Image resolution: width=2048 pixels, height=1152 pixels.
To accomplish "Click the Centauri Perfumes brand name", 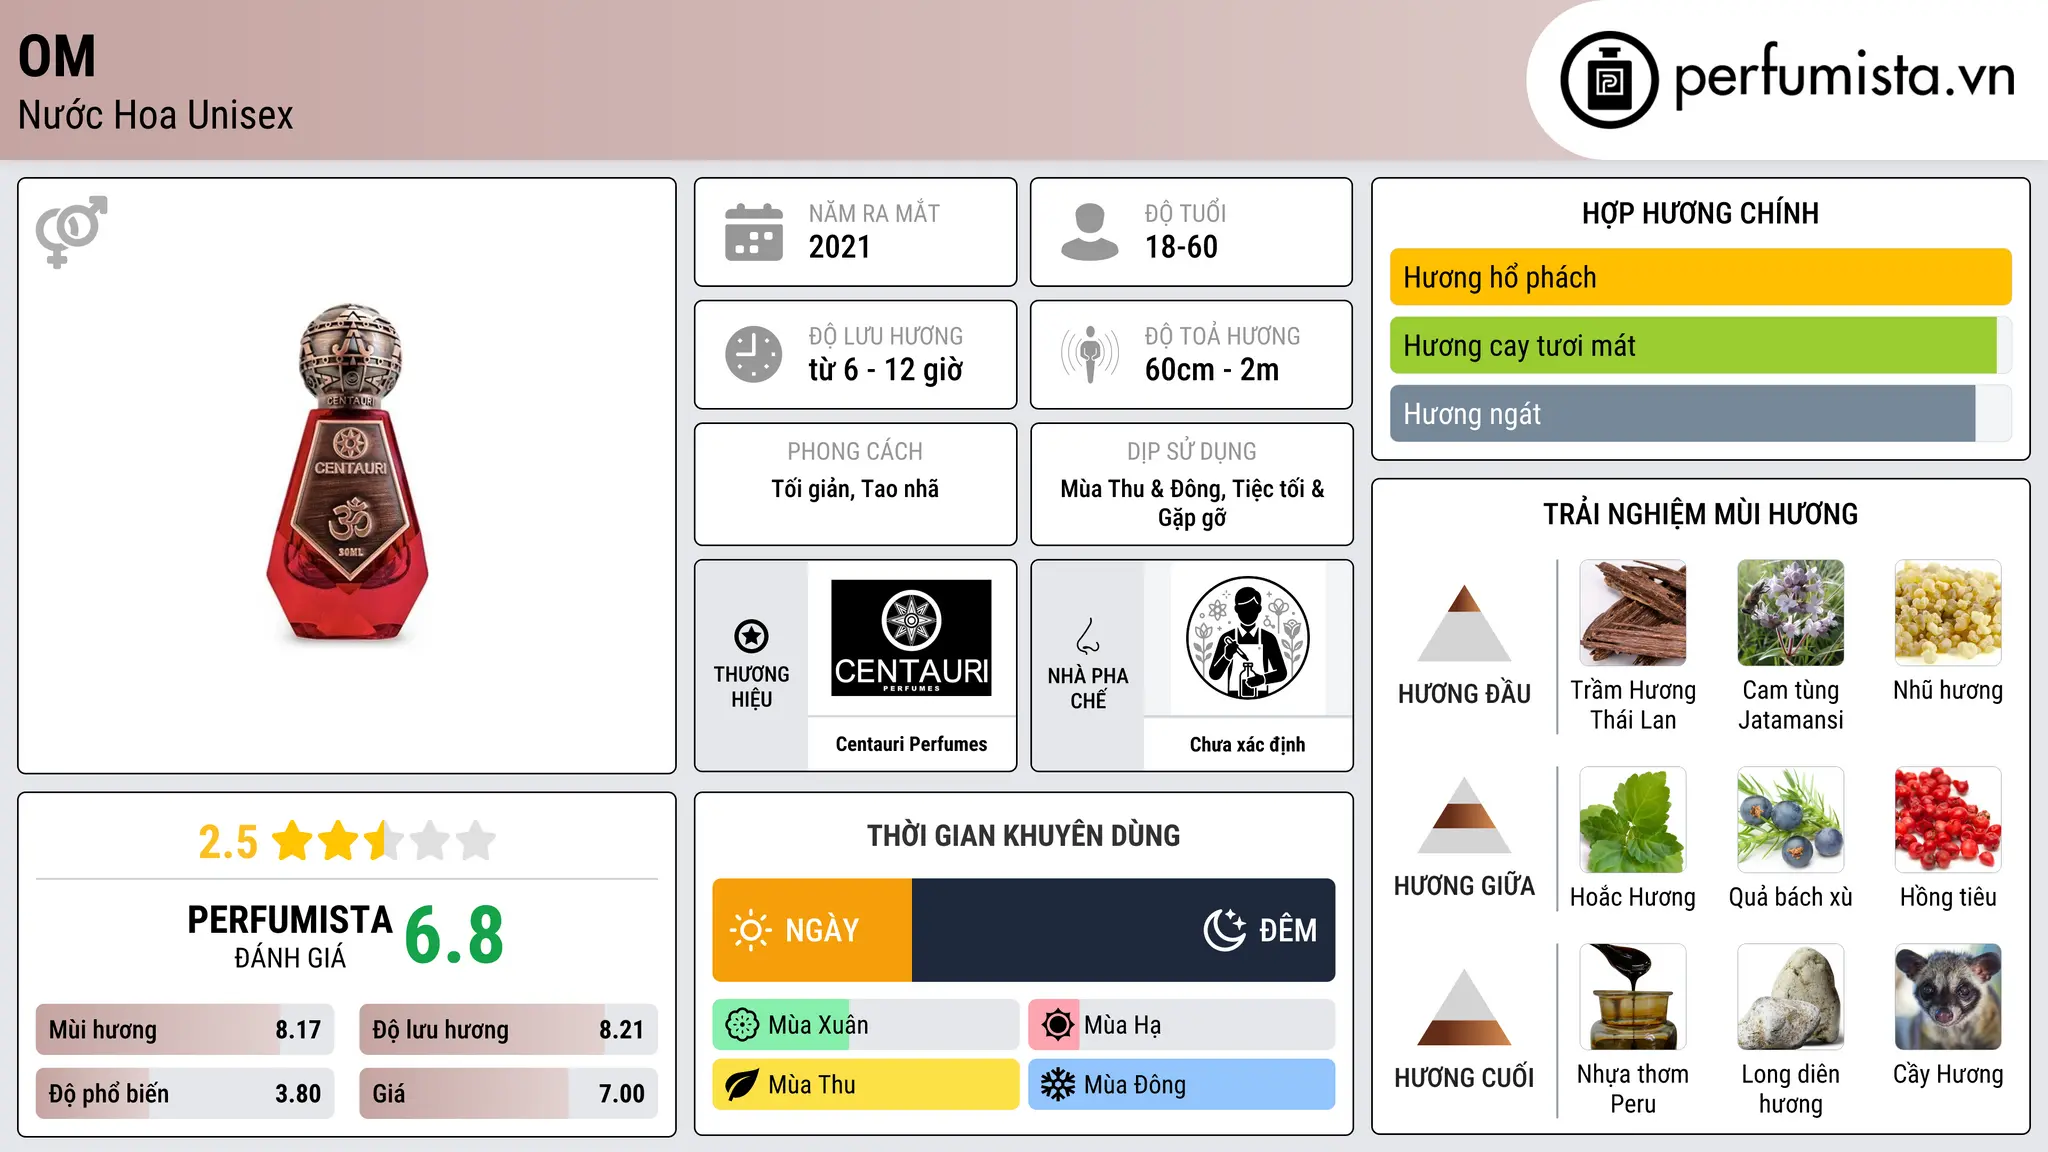I will click(x=911, y=744).
